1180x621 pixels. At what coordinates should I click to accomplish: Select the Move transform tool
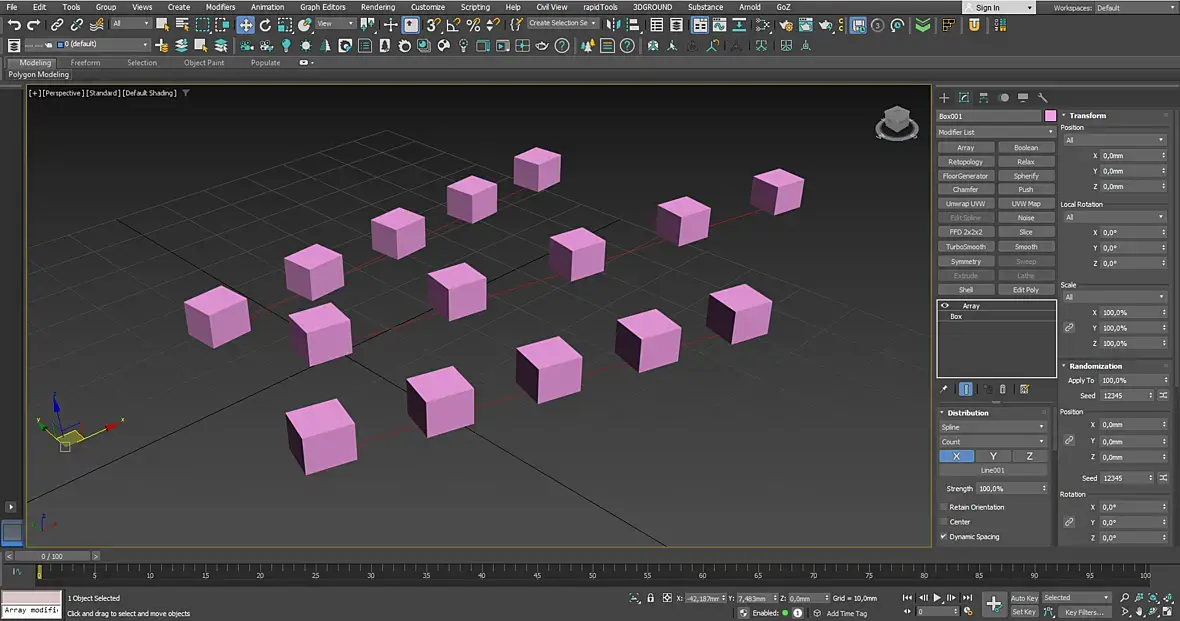tap(245, 25)
